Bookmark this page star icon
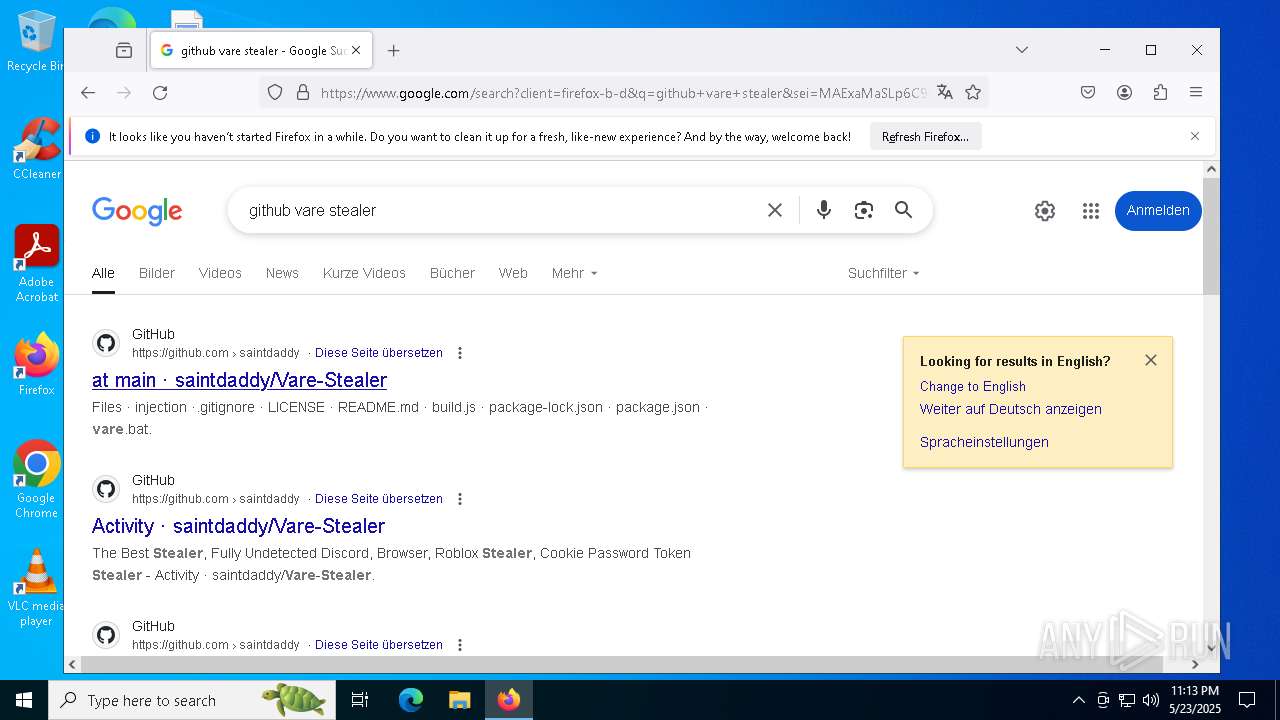The image size is (1280, 720). pos(973,93)
